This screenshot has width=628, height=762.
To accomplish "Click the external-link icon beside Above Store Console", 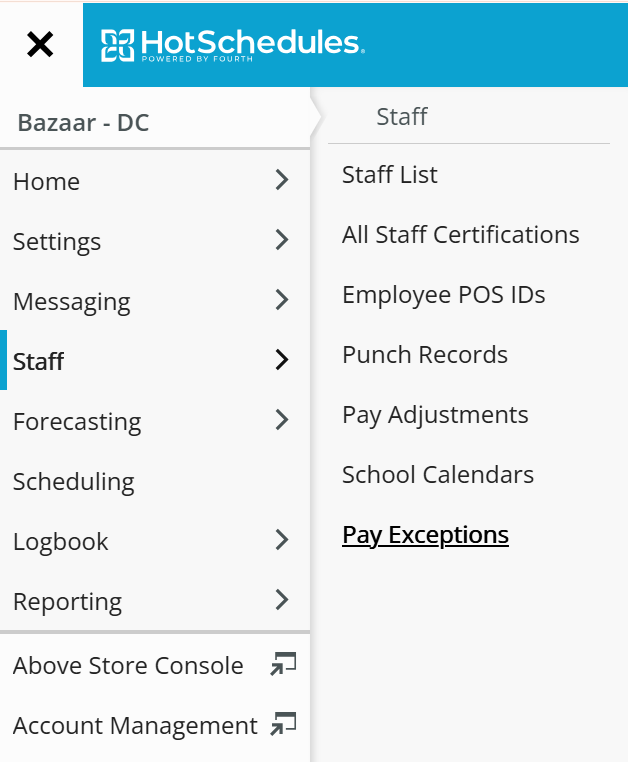I will tap(283, 664).
